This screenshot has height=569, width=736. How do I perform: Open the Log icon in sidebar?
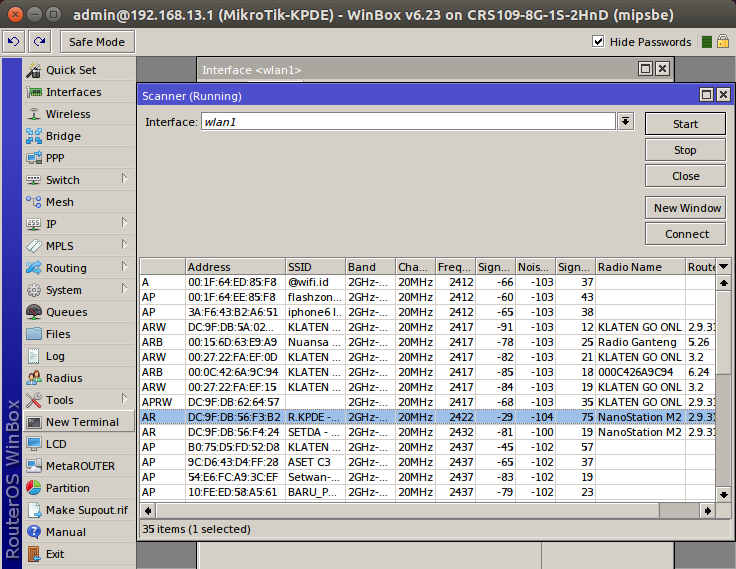[34, 356]
